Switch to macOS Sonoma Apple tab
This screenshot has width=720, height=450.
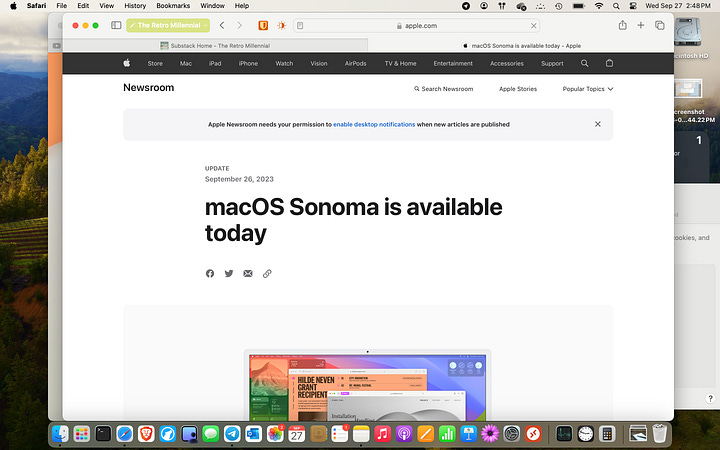[521, 45]
